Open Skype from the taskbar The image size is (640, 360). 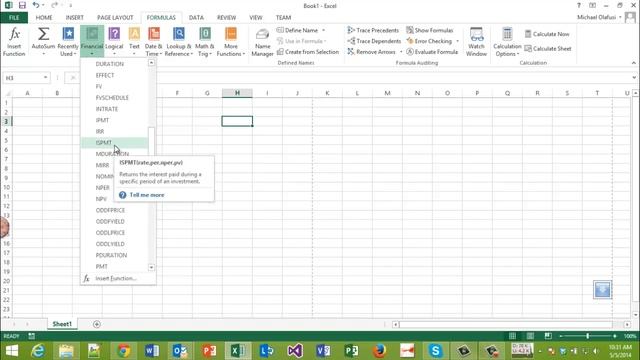click(435, 351)
